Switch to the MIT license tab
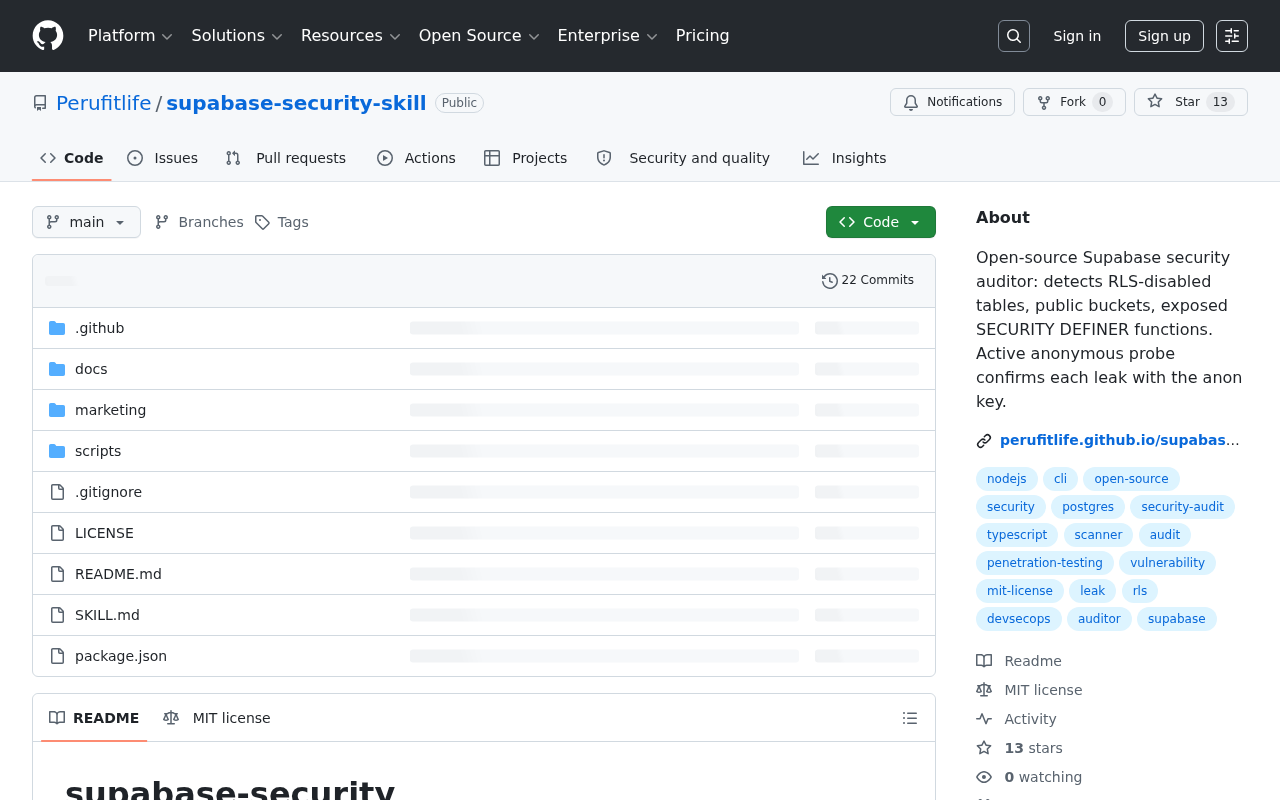 point(217,718)
